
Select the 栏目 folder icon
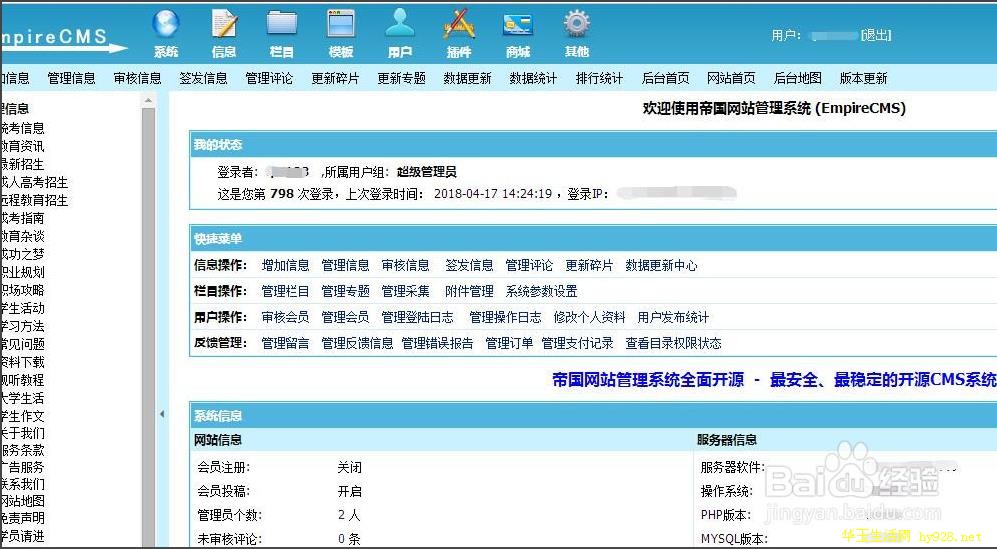coord(283,25)
